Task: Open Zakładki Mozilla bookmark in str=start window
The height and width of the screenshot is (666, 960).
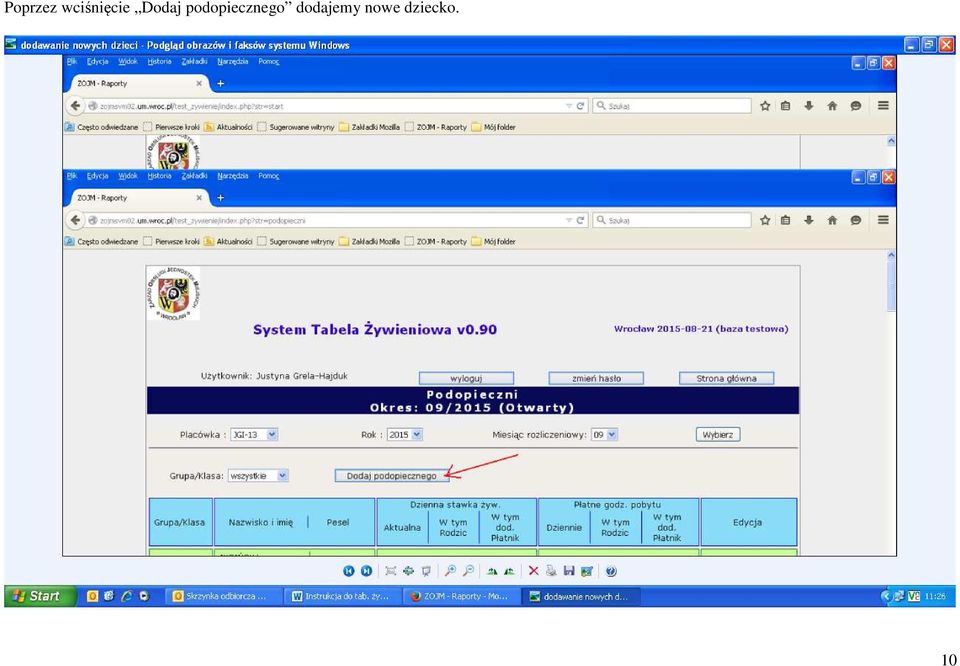Action: click(369, 127)
